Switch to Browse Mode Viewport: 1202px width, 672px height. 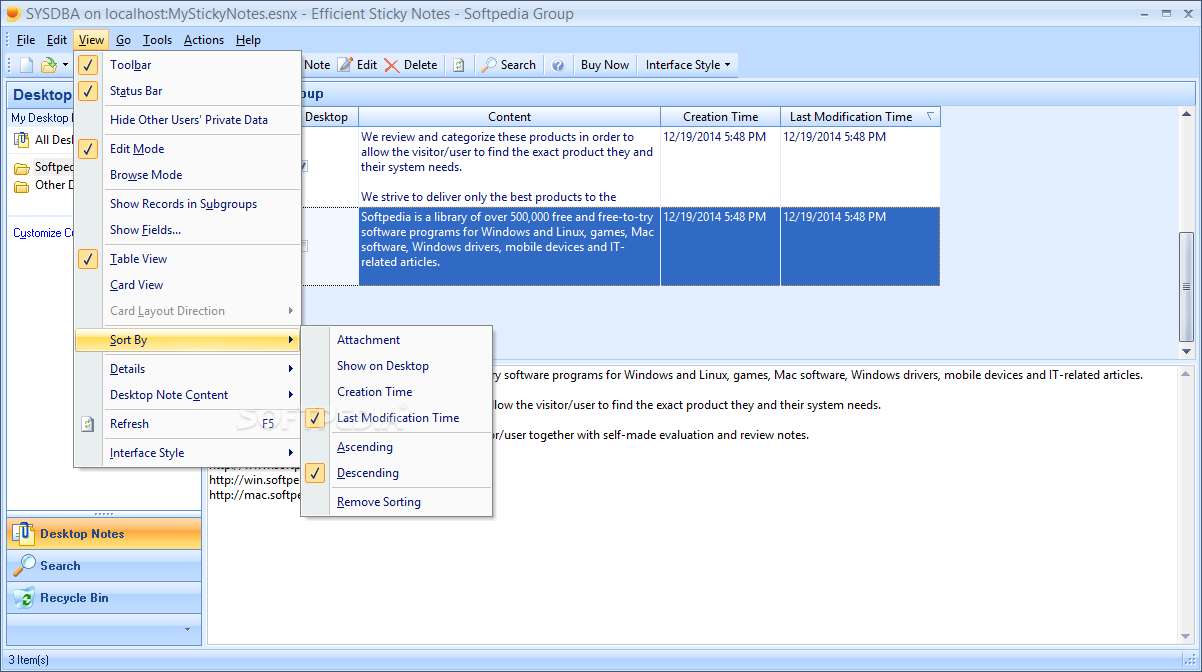pyautogui.click(x=187, y=175)
